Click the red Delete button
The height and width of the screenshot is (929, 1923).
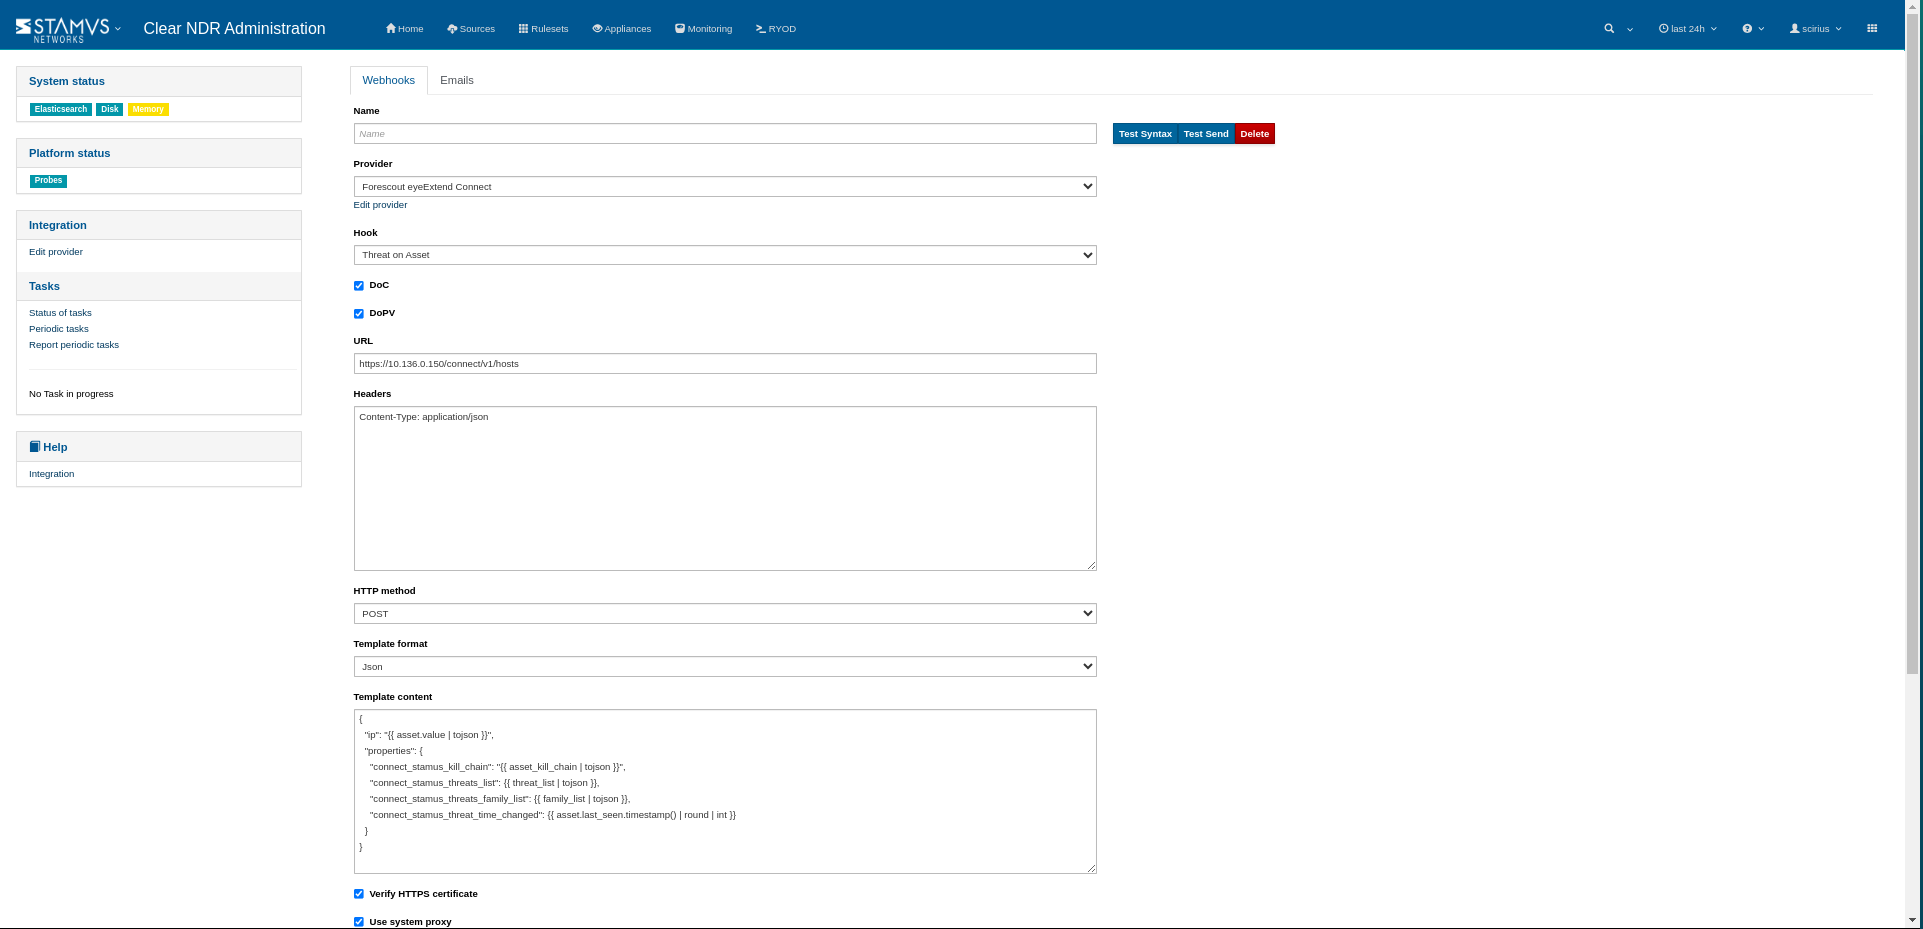[1254, 134]
